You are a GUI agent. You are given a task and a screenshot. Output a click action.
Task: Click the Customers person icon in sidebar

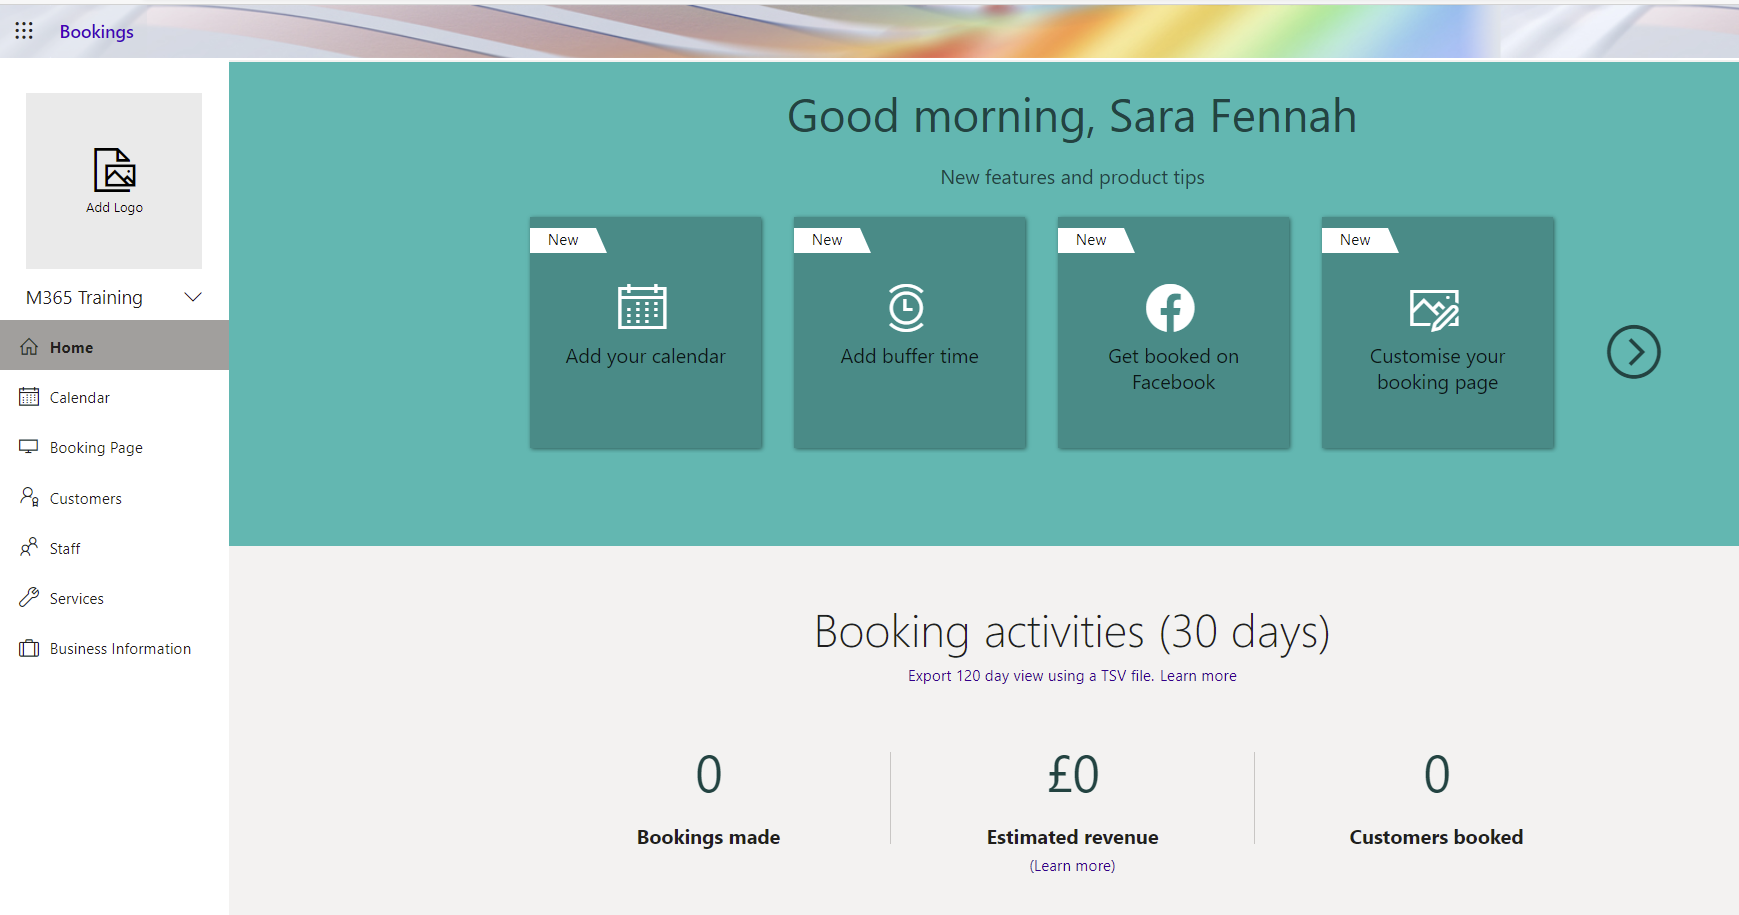click(29, 498)
